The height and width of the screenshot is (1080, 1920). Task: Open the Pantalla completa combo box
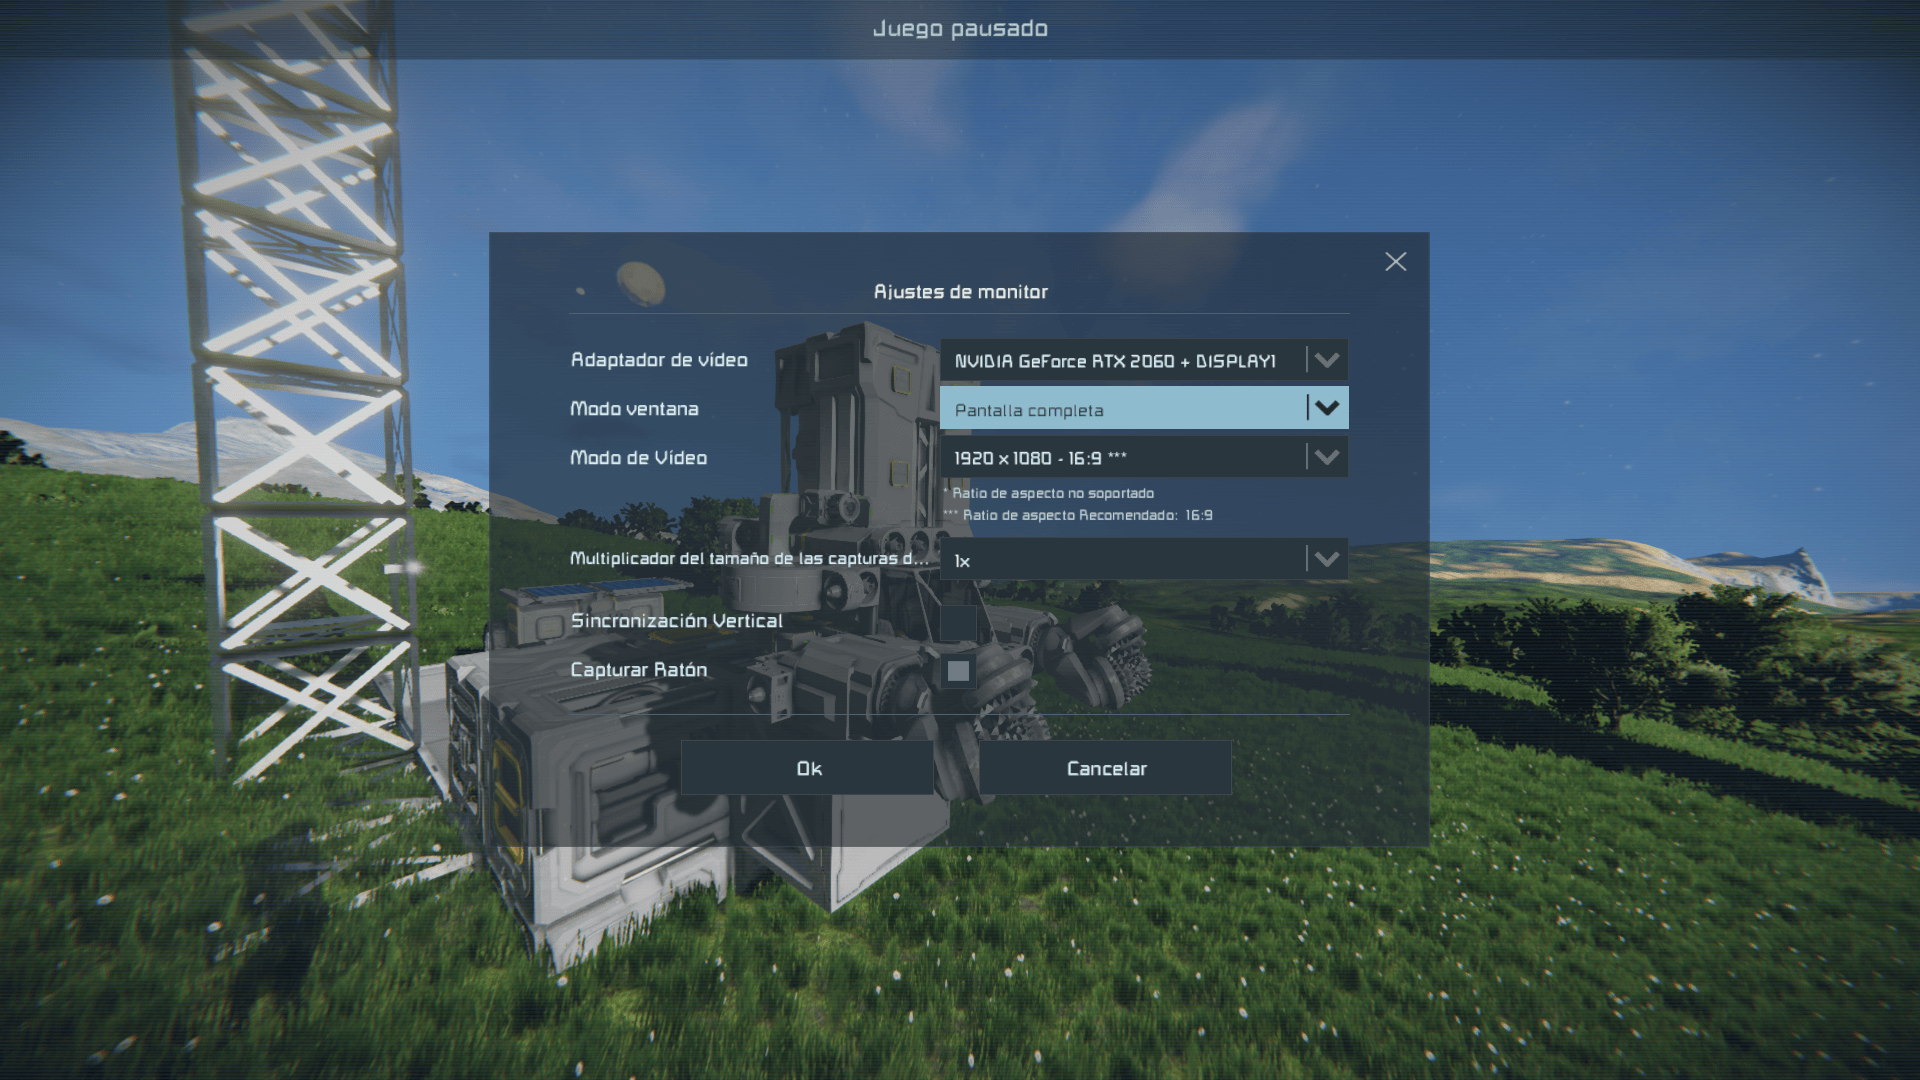(x=1120, y=409)
